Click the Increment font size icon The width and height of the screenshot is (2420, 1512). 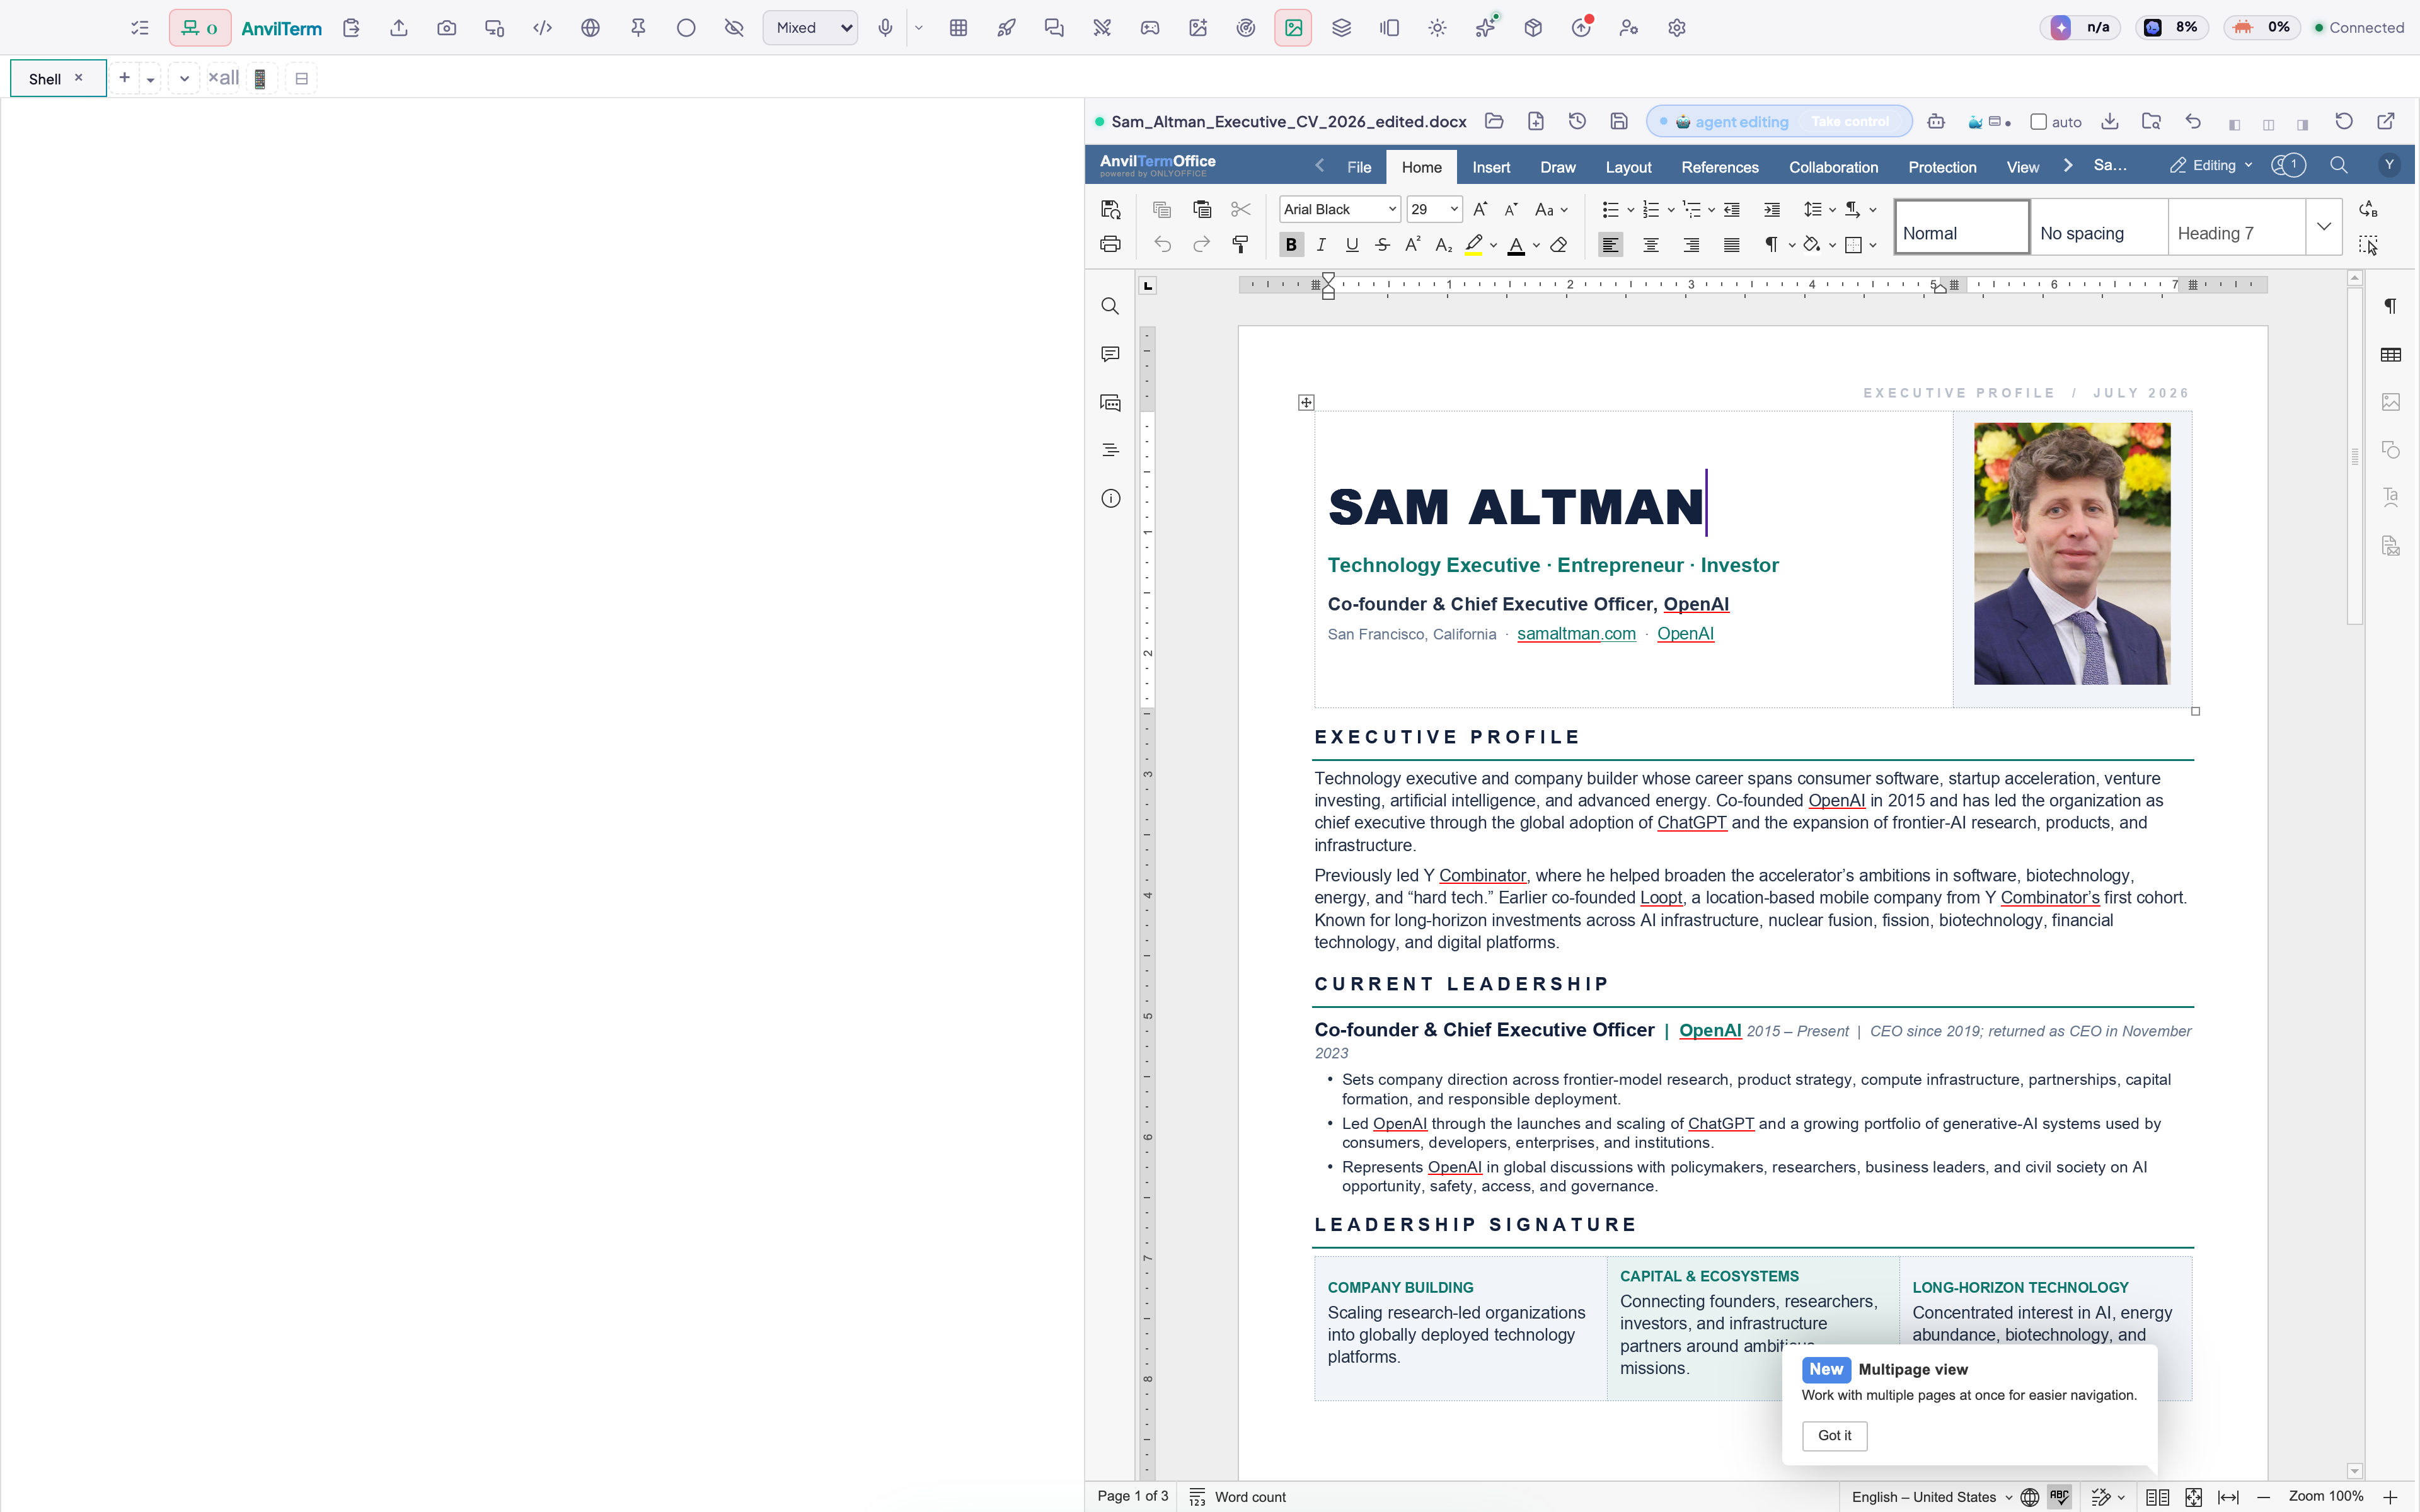(1480, 209)
